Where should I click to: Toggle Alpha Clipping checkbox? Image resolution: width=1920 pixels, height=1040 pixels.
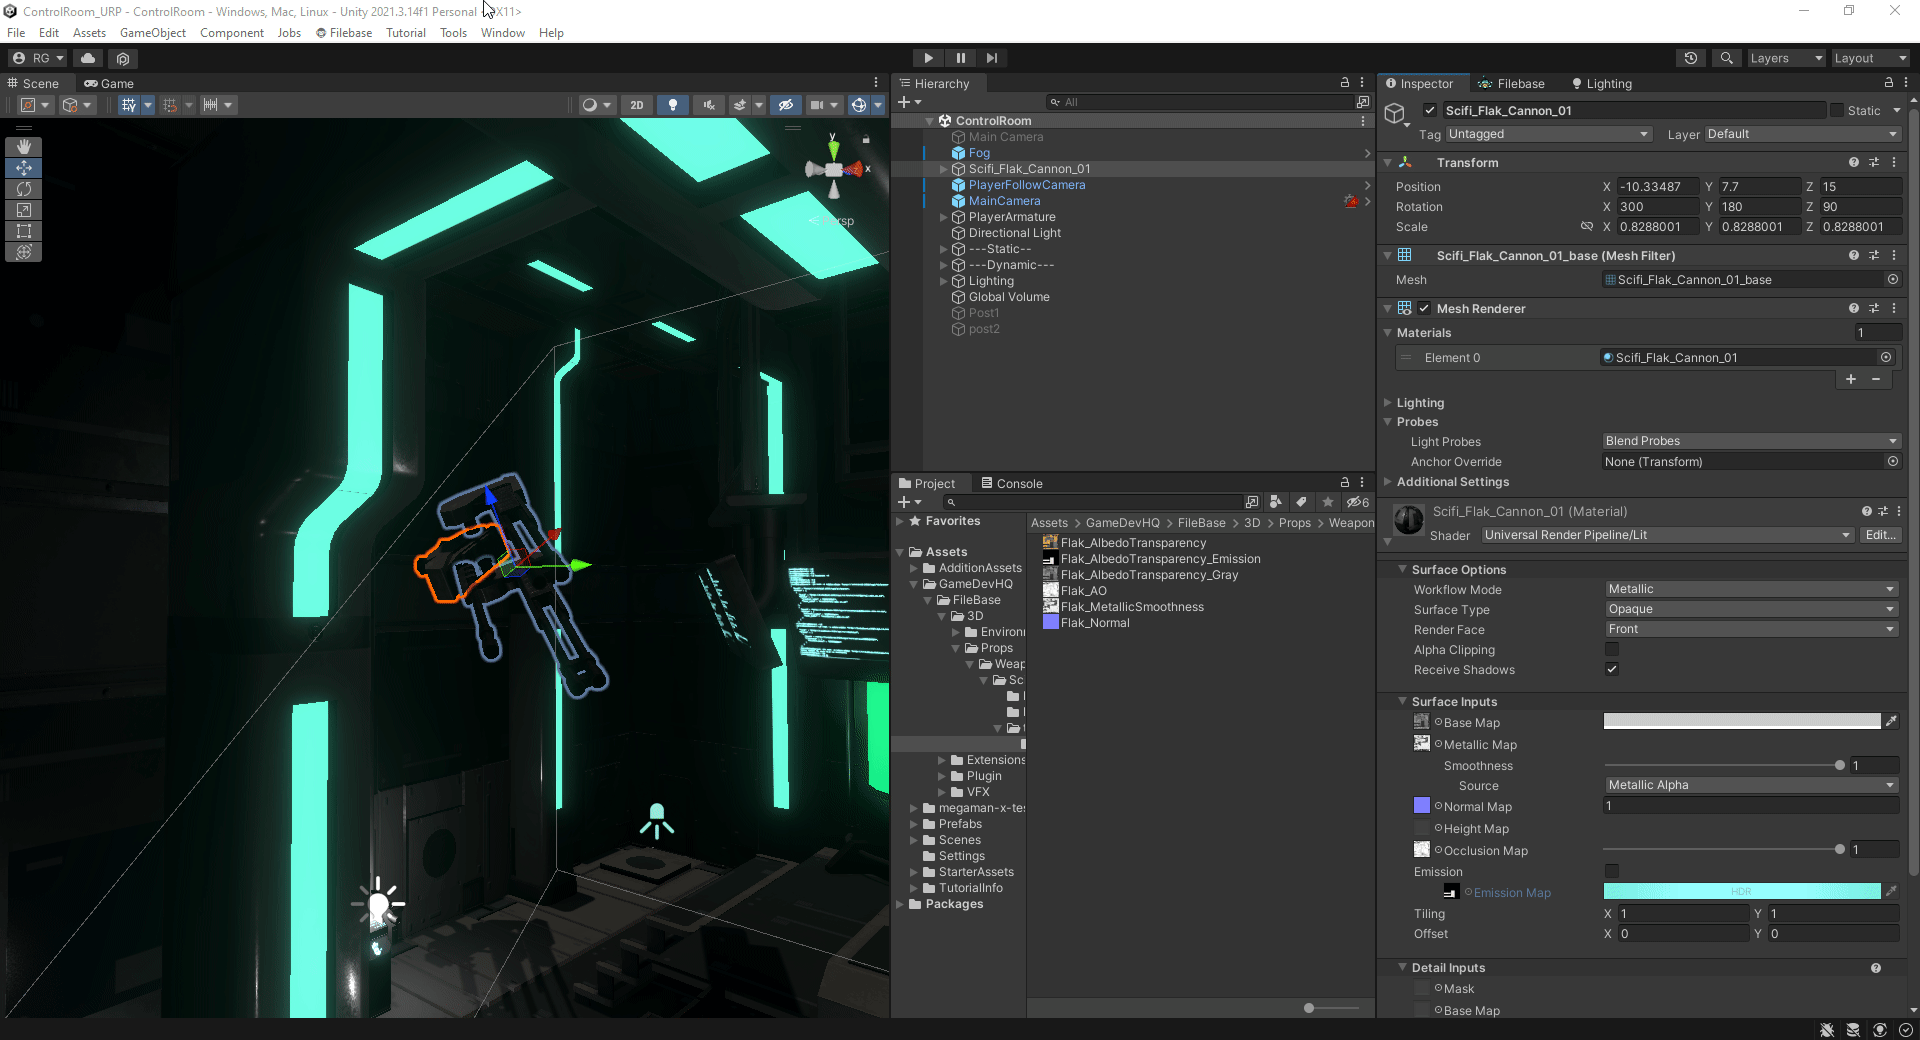(1612, 649)
